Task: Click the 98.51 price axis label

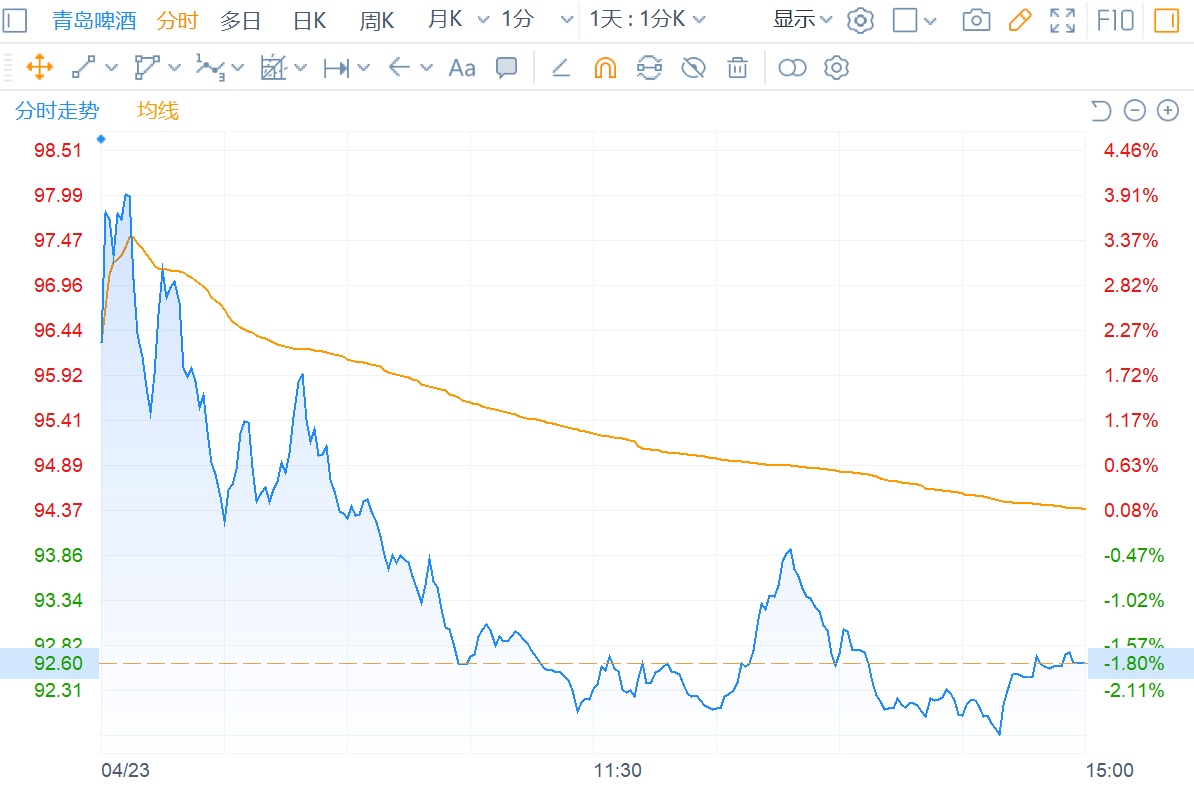Action: click(x=58, y=150)
